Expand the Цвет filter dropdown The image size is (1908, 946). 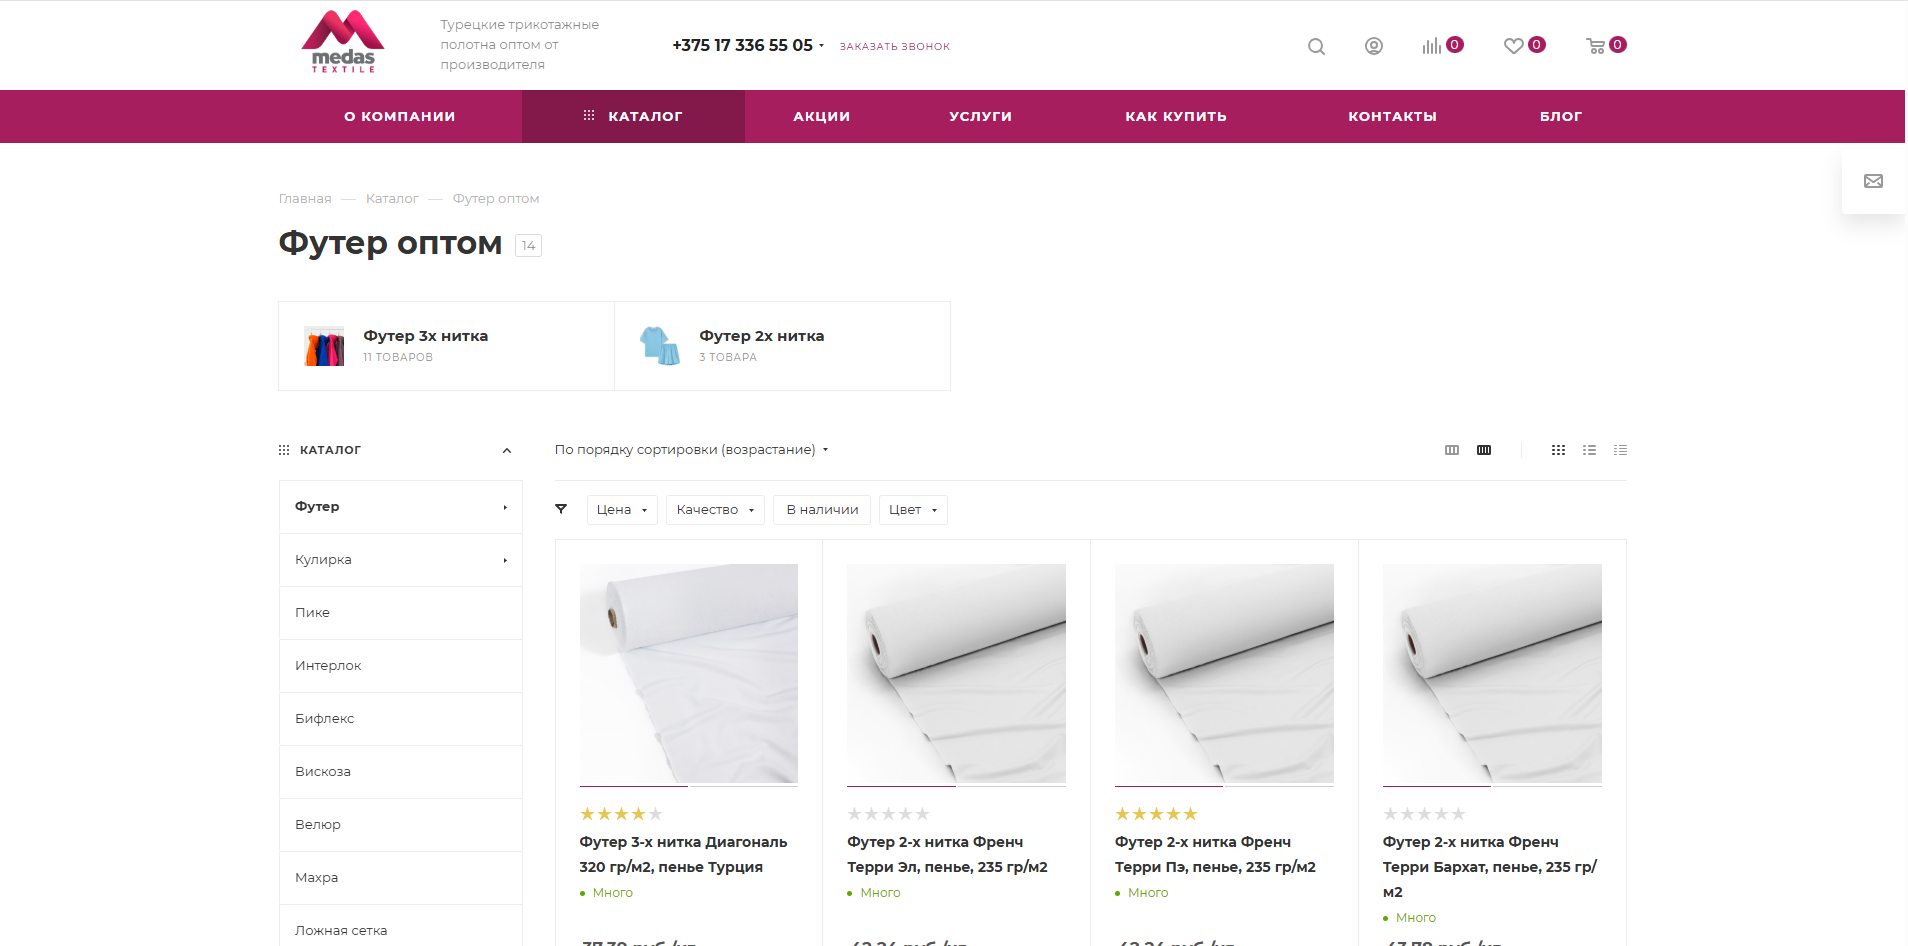click(x=913, y=510)
